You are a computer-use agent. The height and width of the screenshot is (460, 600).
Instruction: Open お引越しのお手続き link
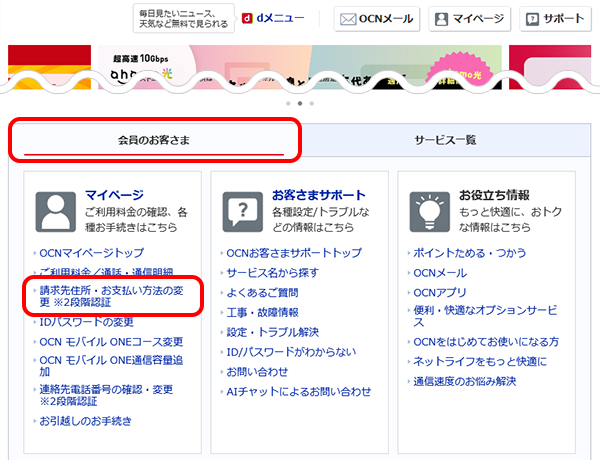click(85, 421)
